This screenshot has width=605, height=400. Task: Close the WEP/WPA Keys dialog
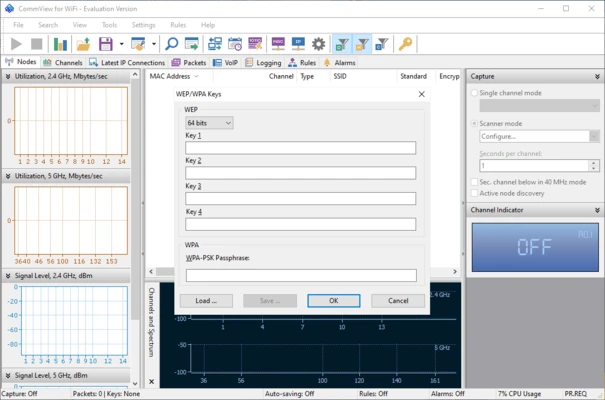pos(421,94)
